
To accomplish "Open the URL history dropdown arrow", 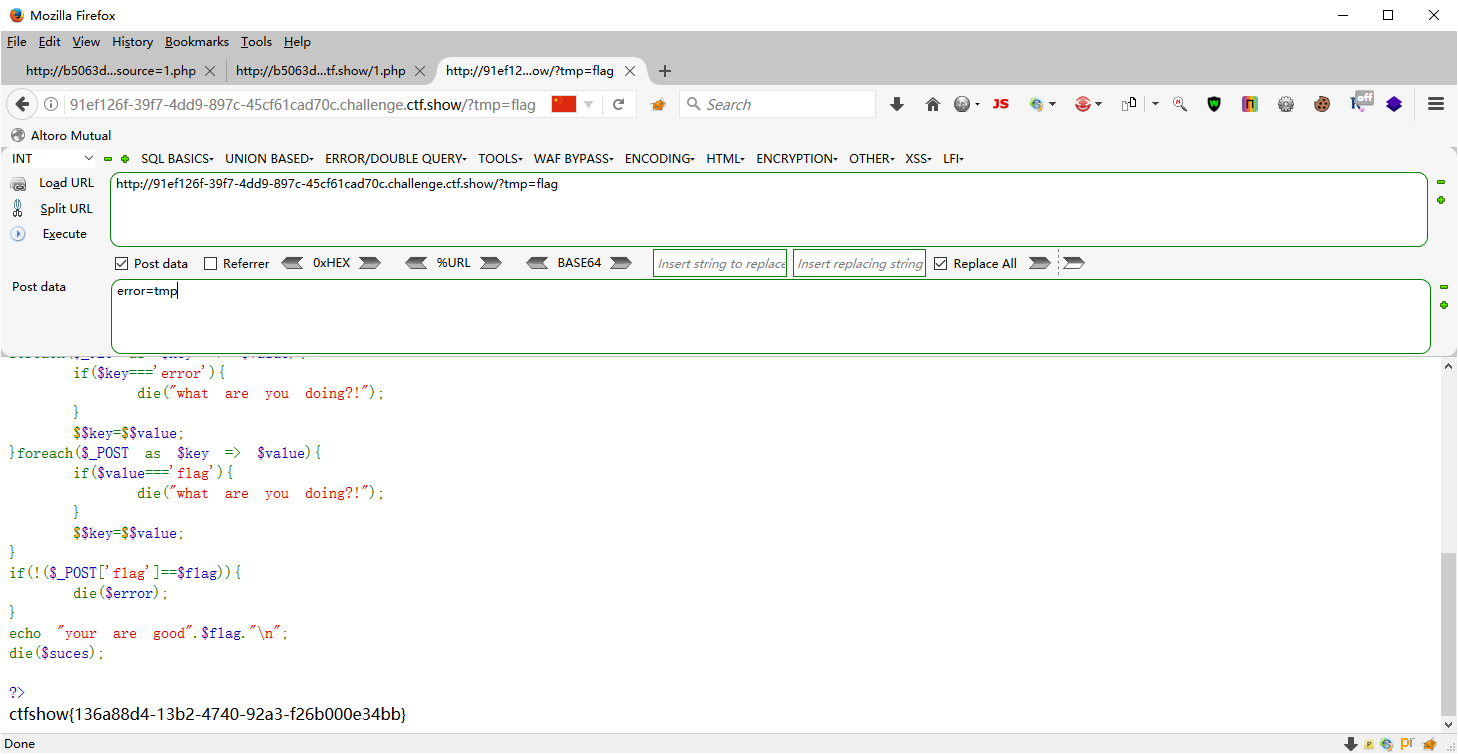I will (x=590, y=104).
